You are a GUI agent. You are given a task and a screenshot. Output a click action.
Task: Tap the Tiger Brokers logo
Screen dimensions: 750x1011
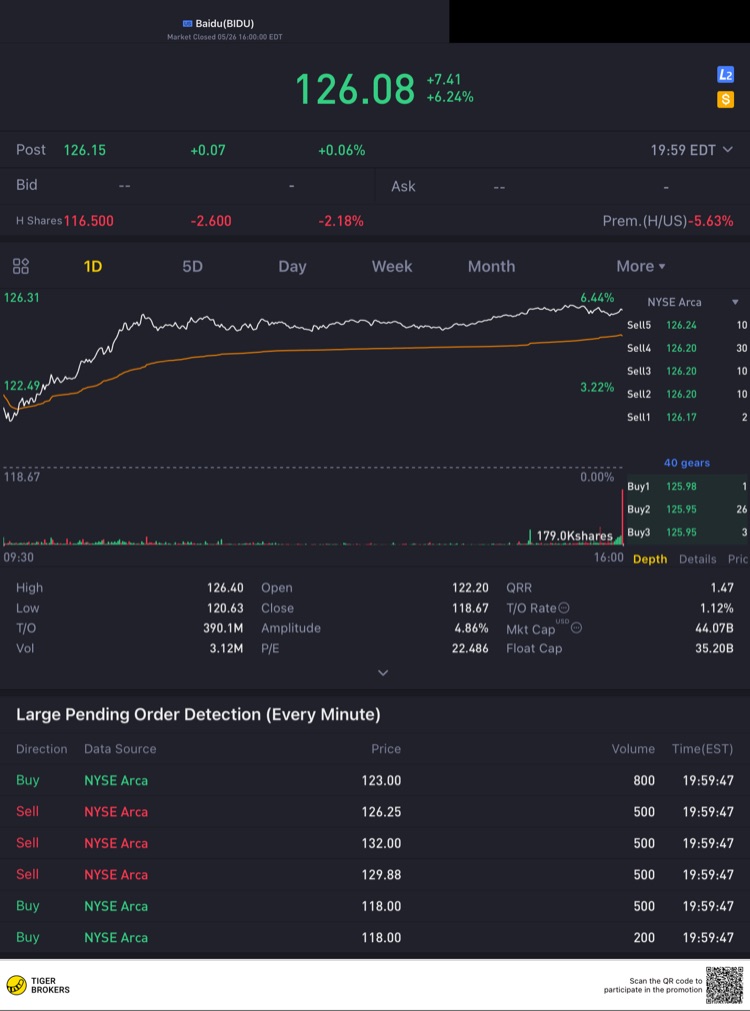click(x=38, y=985)
